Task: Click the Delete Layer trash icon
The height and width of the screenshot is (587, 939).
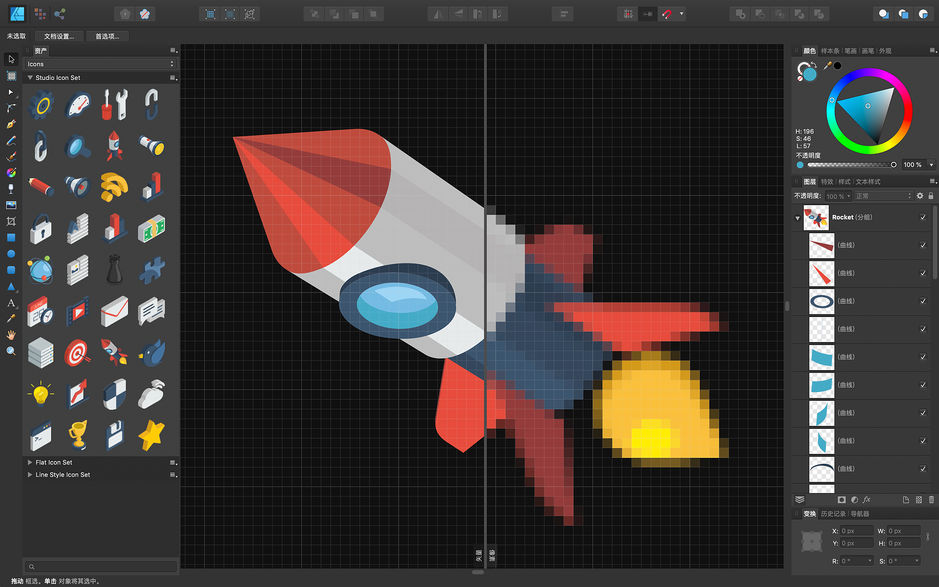Action: point(931,500)
